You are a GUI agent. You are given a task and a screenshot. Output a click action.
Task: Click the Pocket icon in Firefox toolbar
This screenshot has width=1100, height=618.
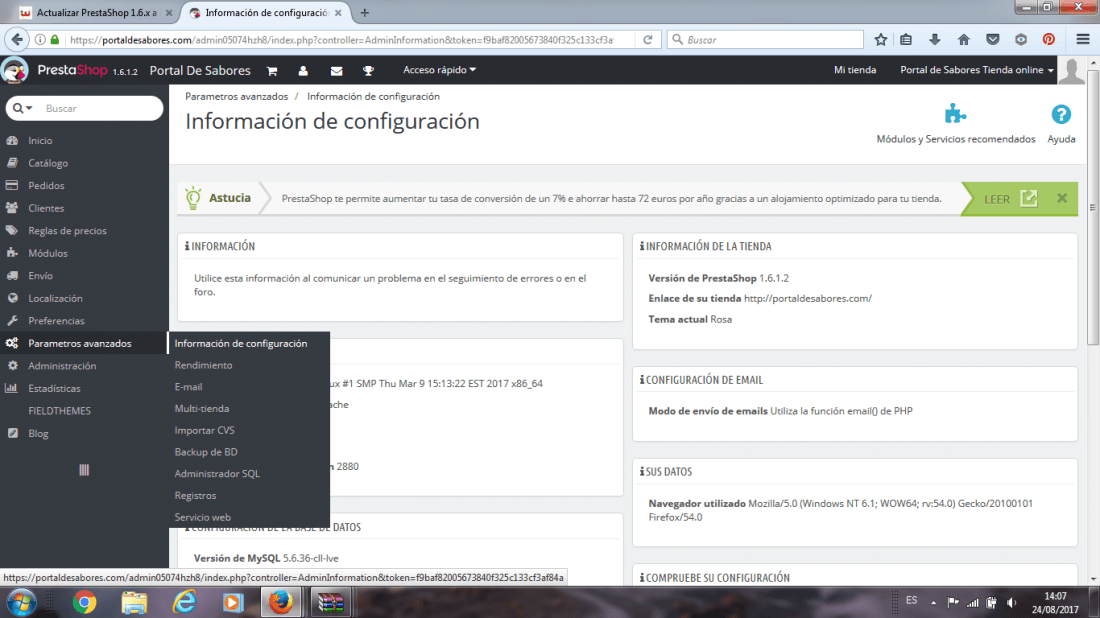point(992,40)
